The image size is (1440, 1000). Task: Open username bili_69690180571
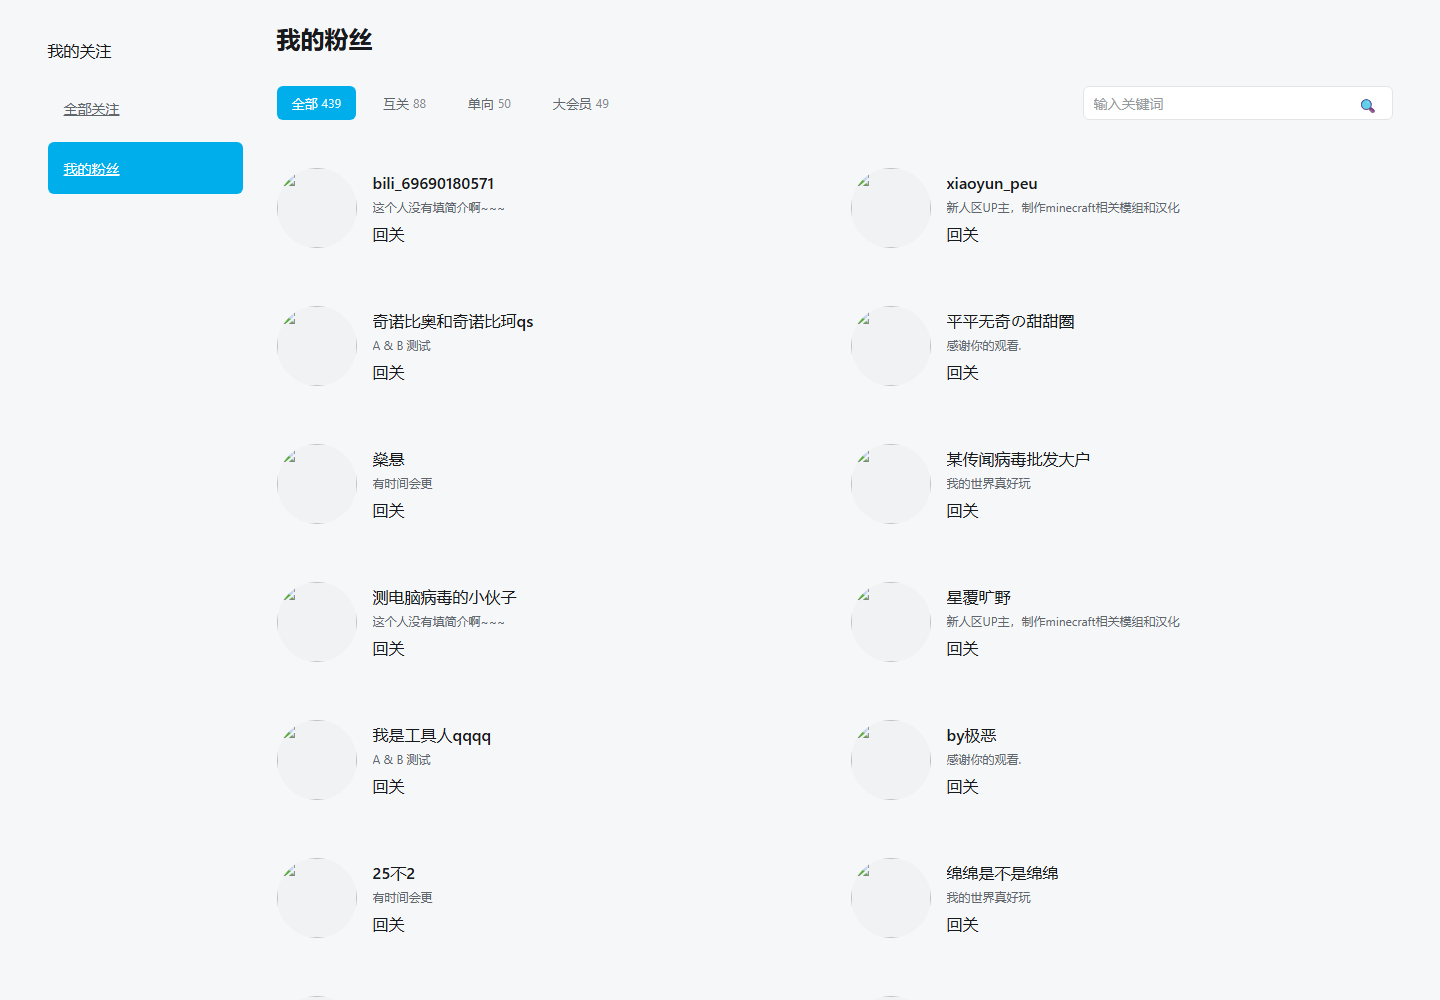(433, 184)
